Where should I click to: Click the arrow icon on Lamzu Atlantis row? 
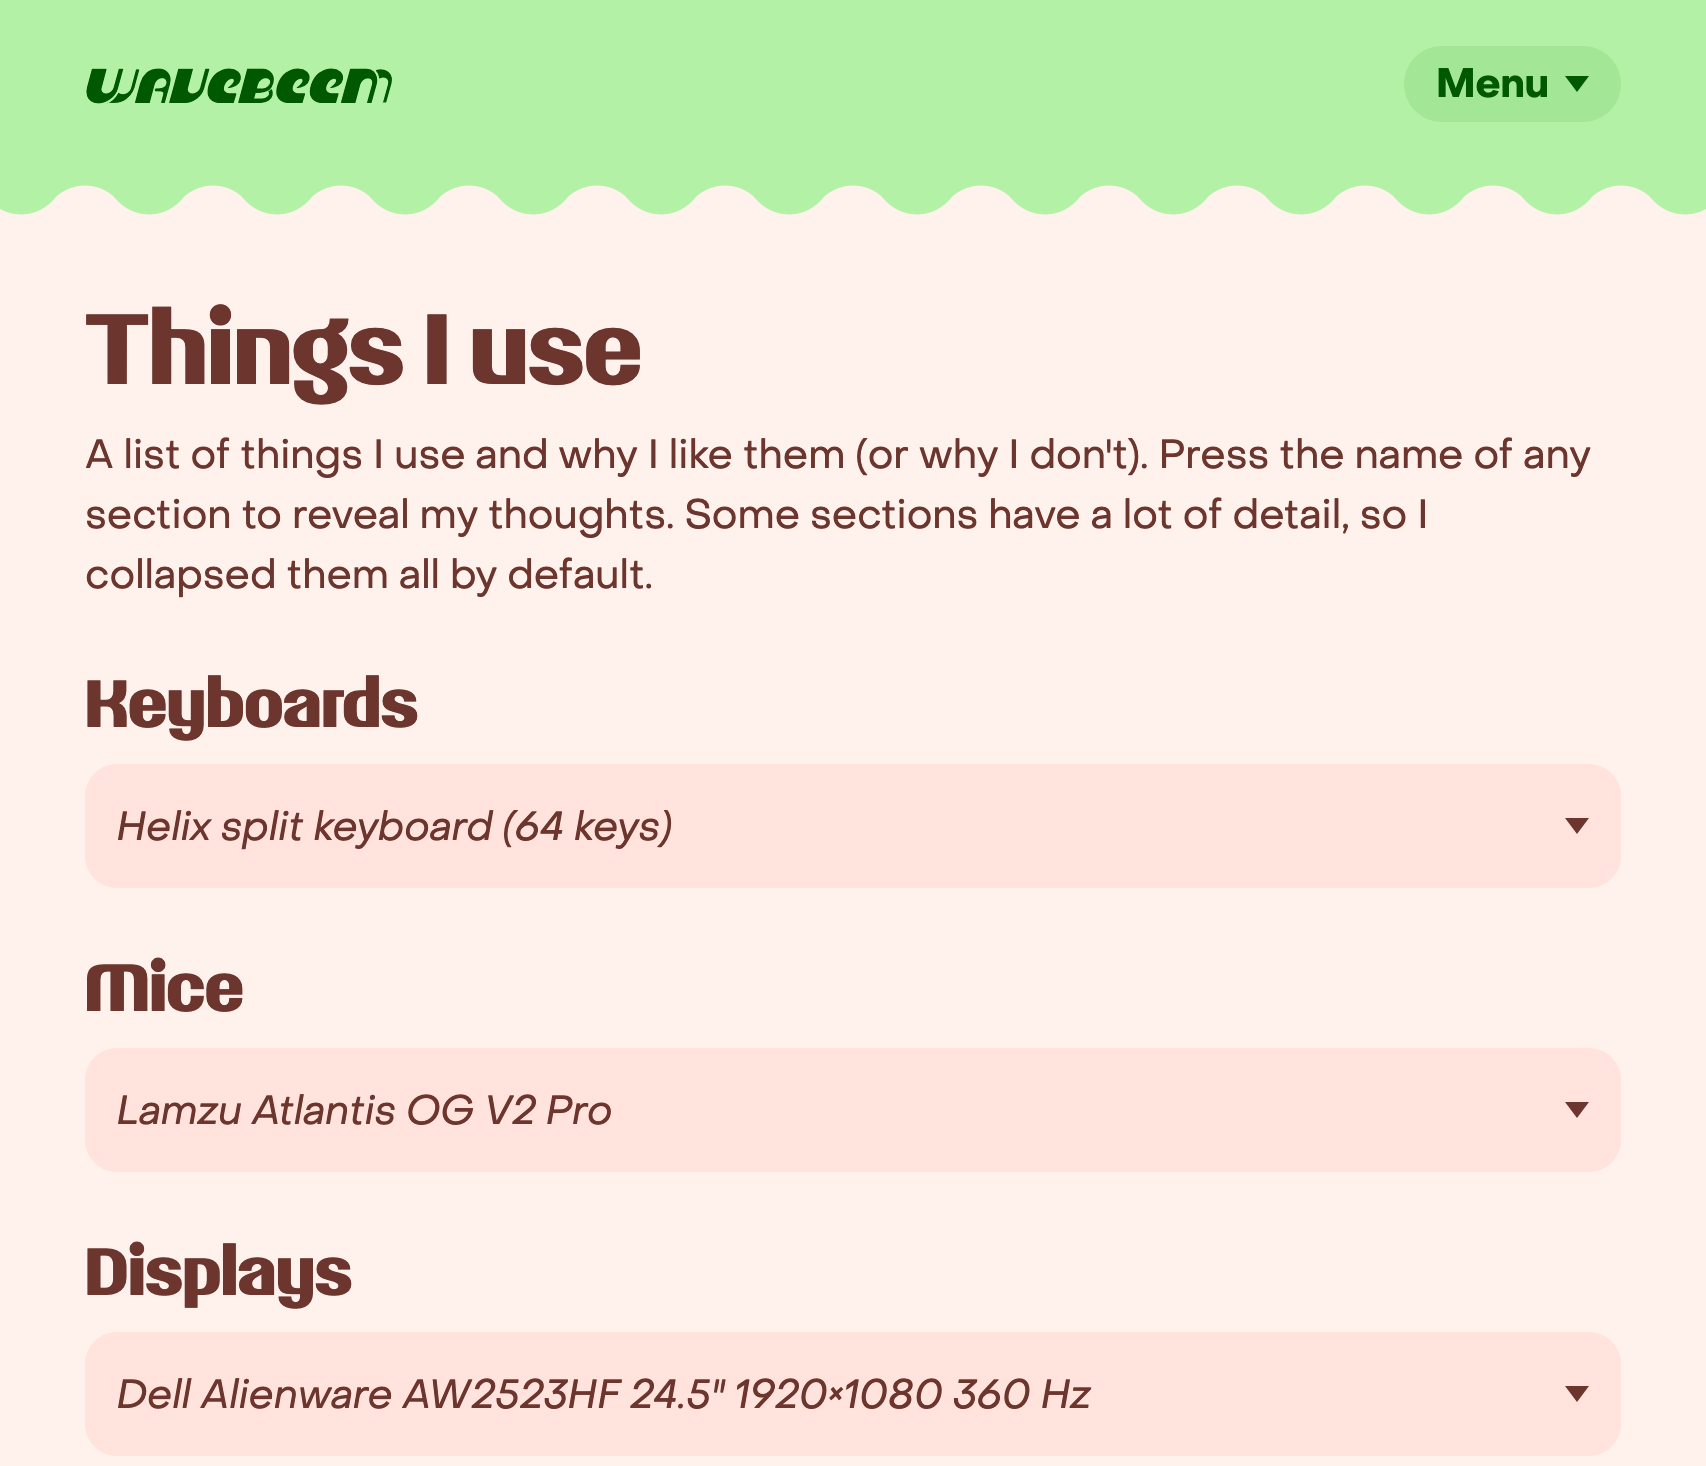coord(1577,1110)
